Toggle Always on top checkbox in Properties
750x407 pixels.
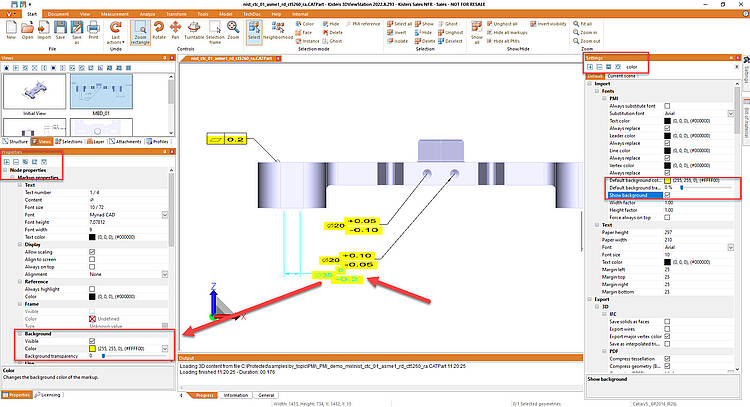tap(92, 267)
